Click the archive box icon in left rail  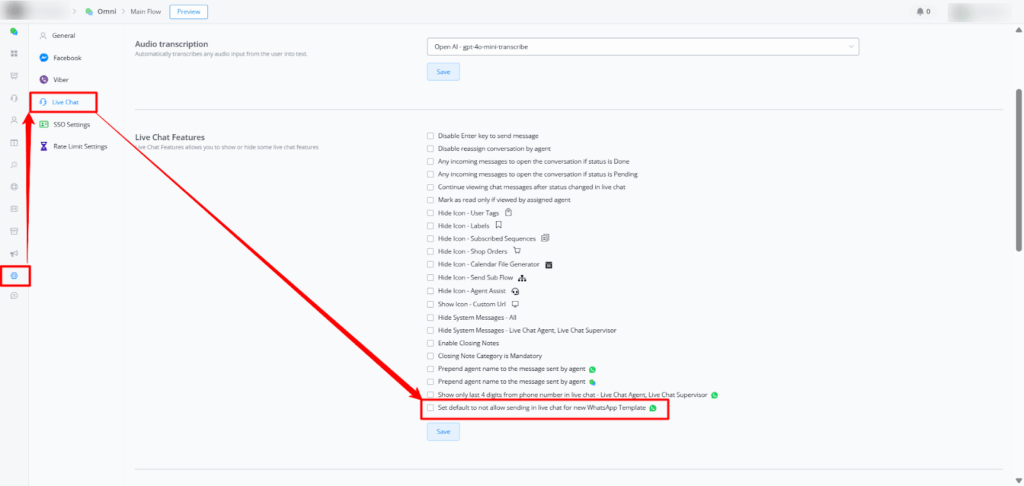14,231
